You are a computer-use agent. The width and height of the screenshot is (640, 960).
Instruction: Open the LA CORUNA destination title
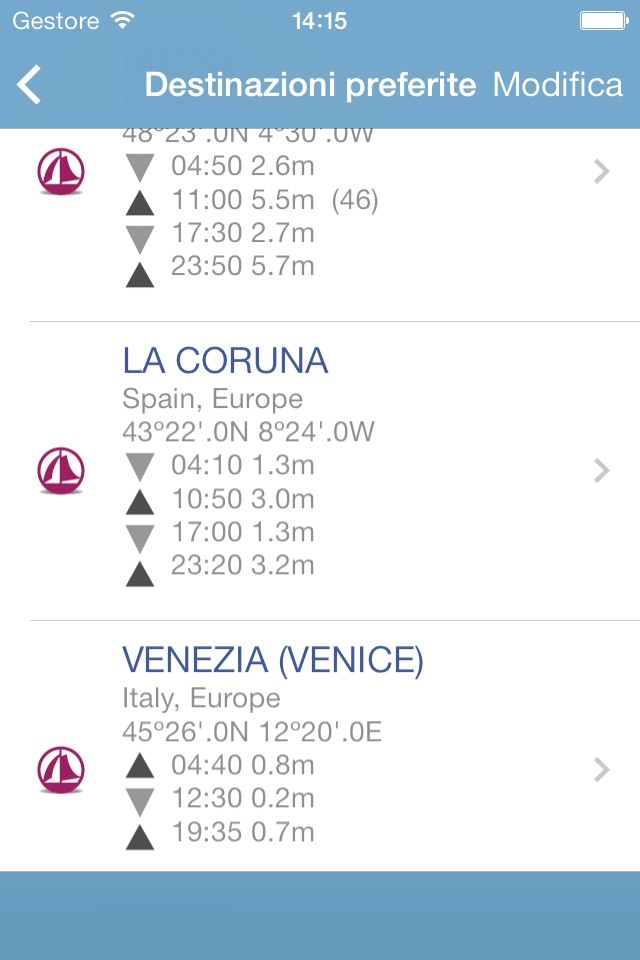225,361
